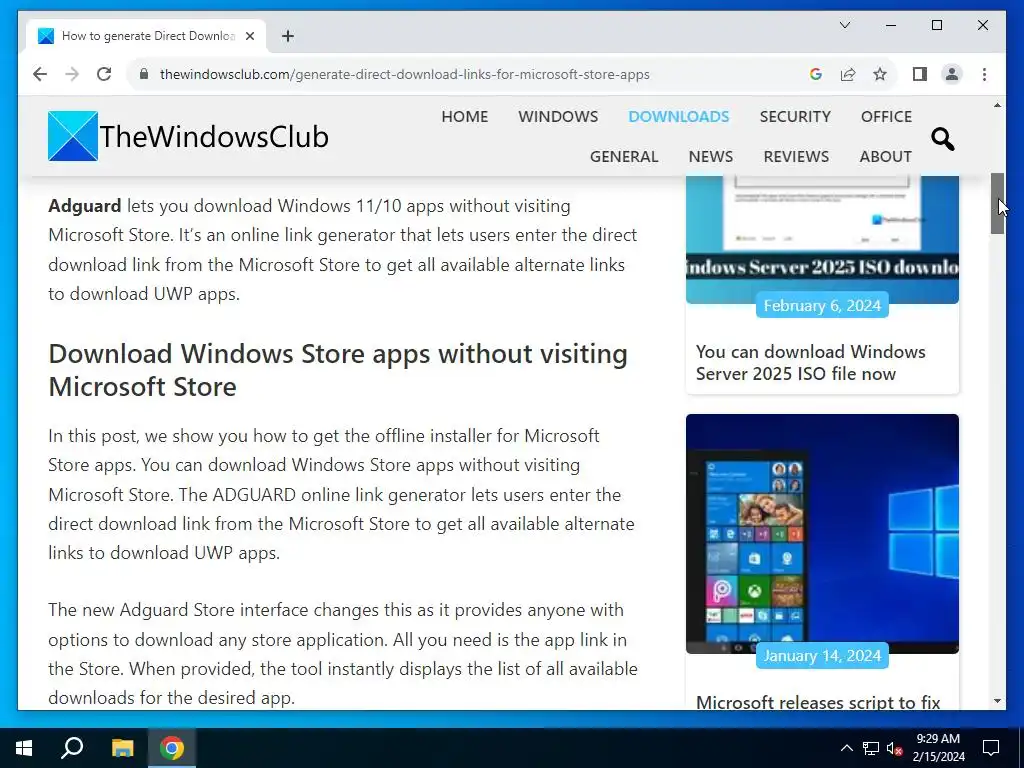
Task: Open the GENERAL menu item
Action: [x=624, y=157]
